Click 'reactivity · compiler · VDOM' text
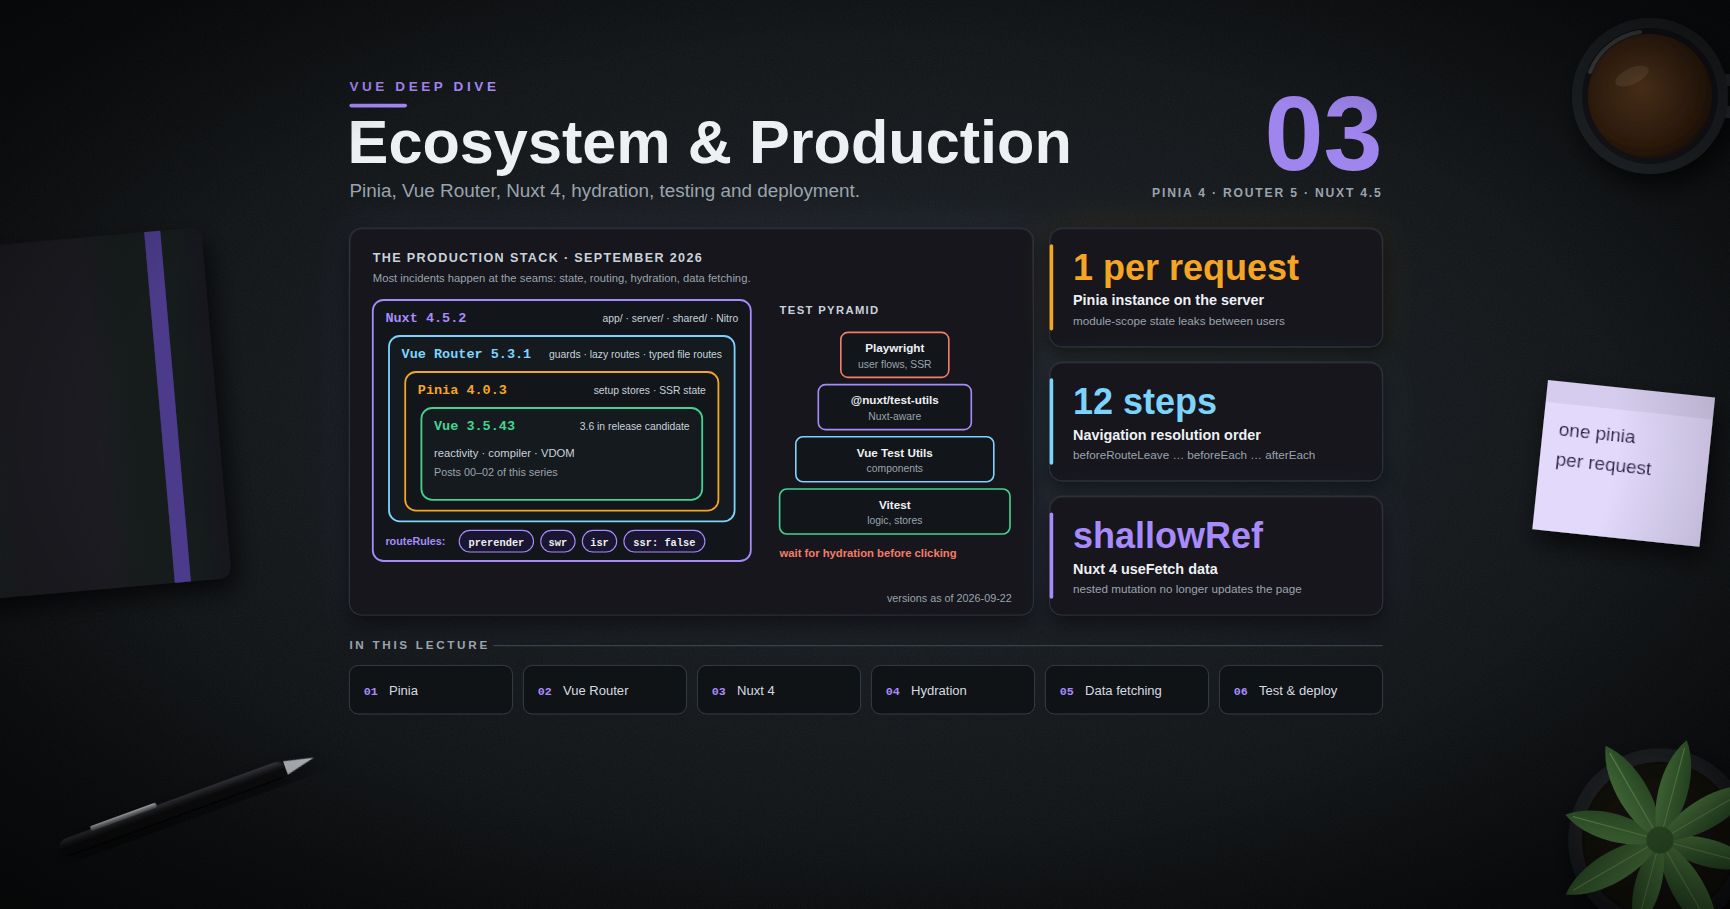 (x=504, y=453)
